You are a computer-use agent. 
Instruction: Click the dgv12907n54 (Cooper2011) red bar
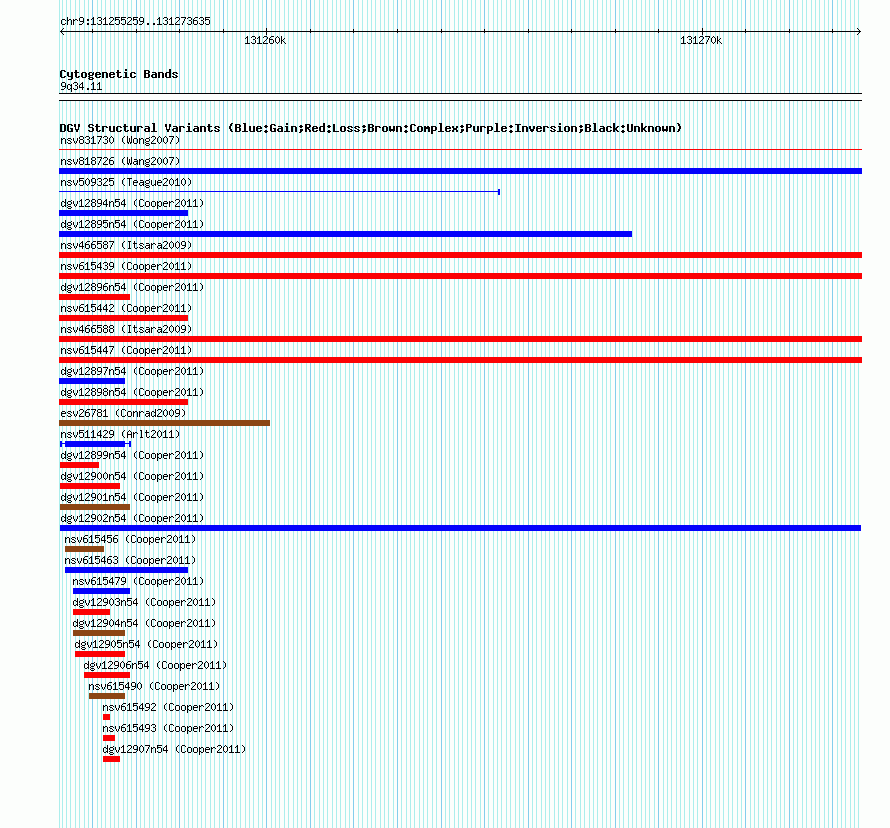(x=111, y=759)
